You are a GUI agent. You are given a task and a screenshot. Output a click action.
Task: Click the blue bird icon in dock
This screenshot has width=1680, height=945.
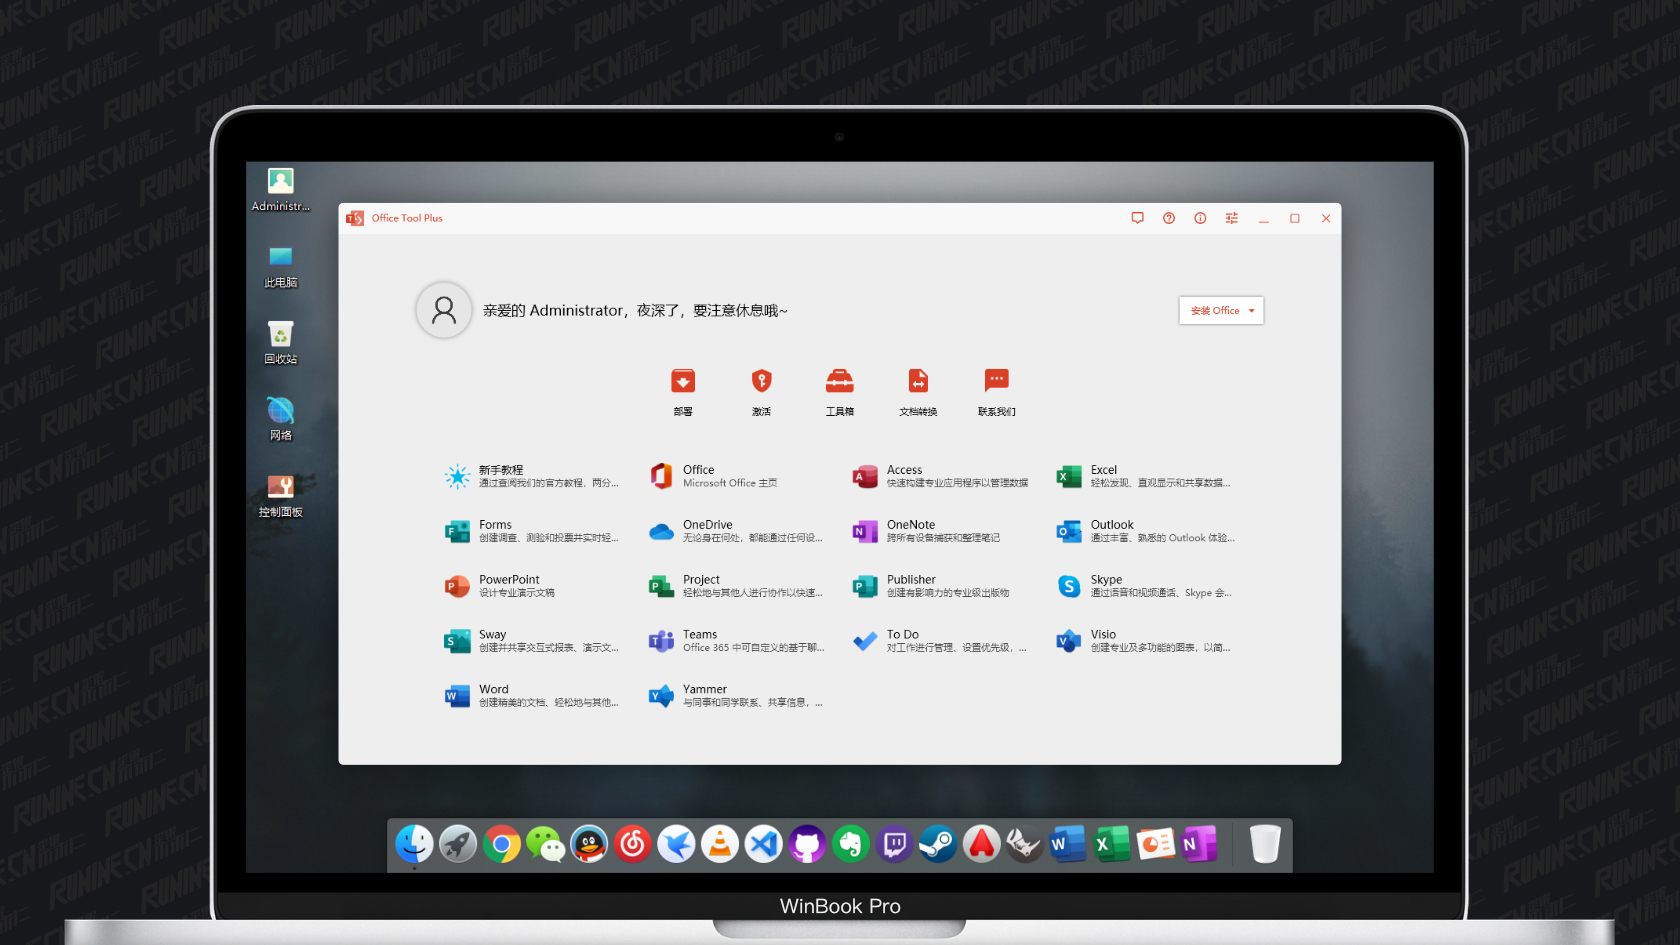[x=677, y=844]
